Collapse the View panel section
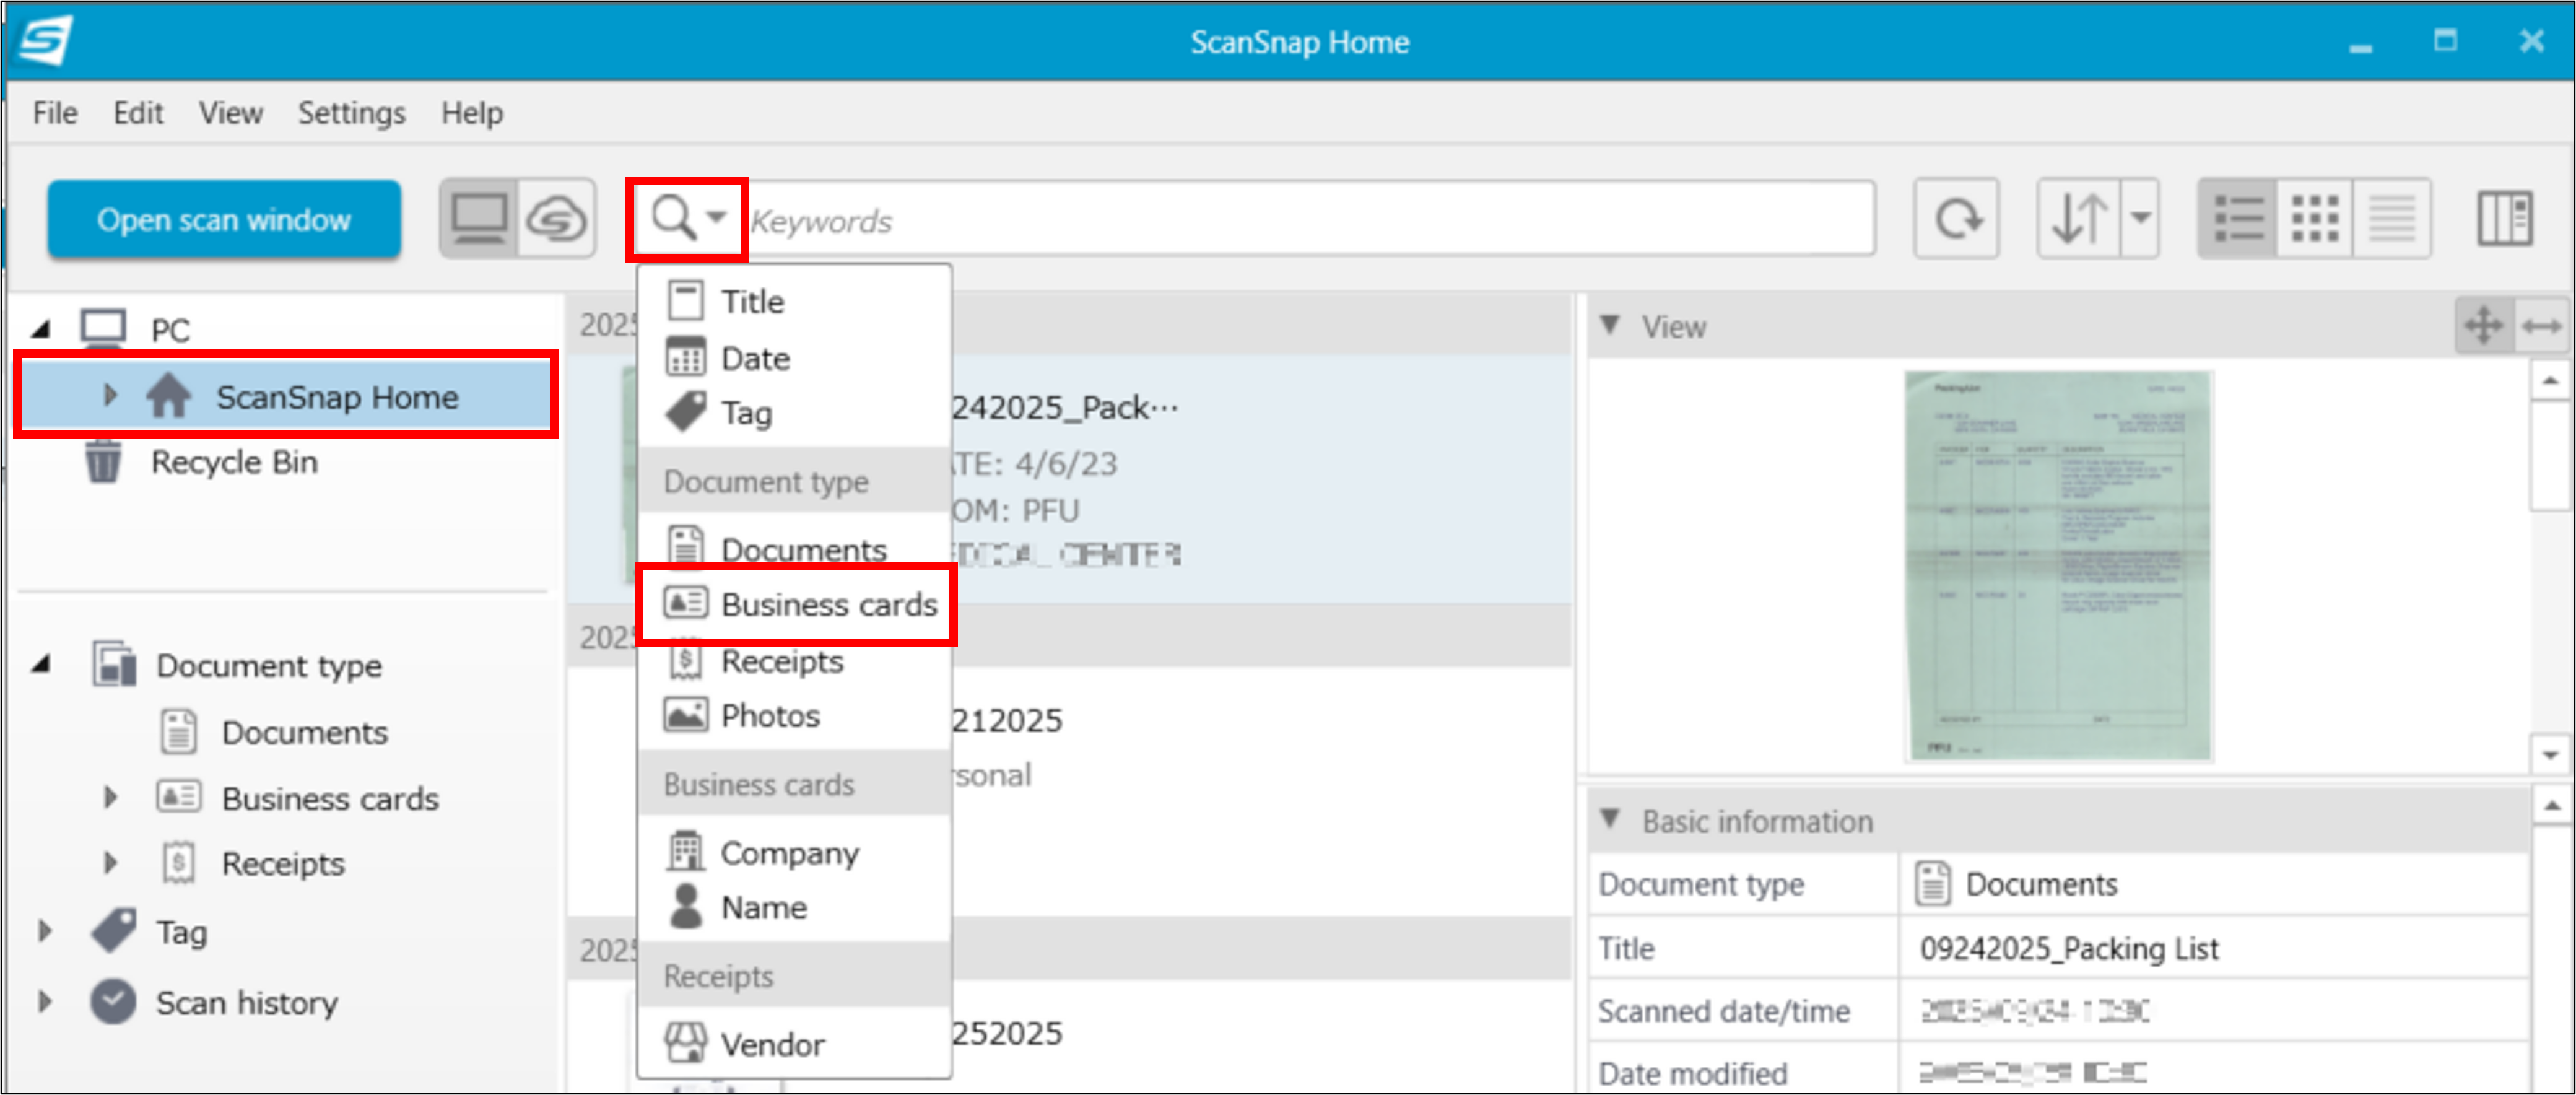Image resolution: width=2576 pixels, height=1095 pixels. click(x=1610, y=325)
